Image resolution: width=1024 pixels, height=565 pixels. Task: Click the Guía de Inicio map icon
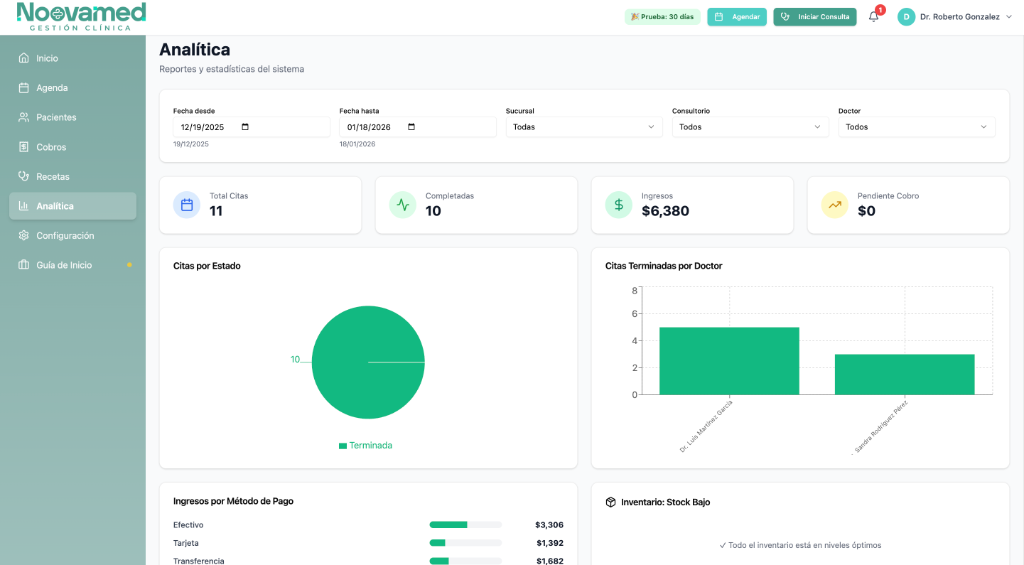click(24, 265)
